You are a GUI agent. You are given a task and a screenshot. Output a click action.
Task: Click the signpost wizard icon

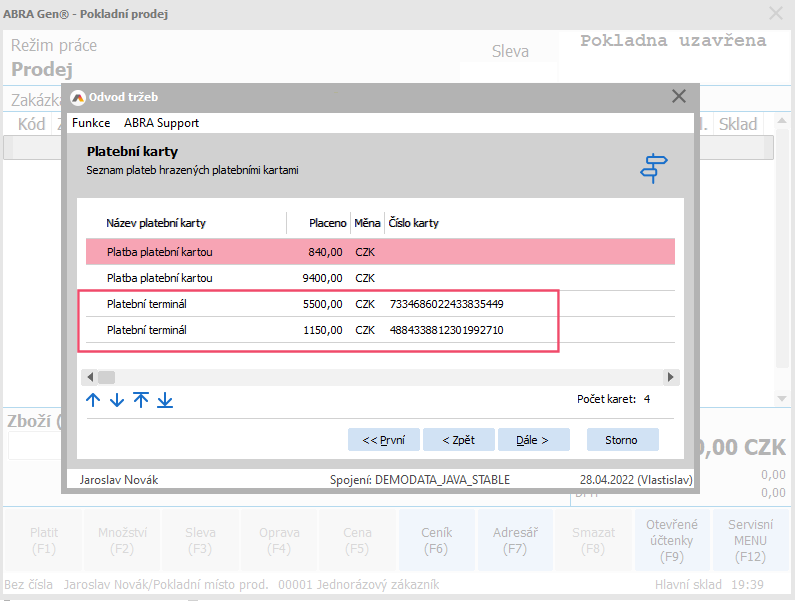point(654,167)
